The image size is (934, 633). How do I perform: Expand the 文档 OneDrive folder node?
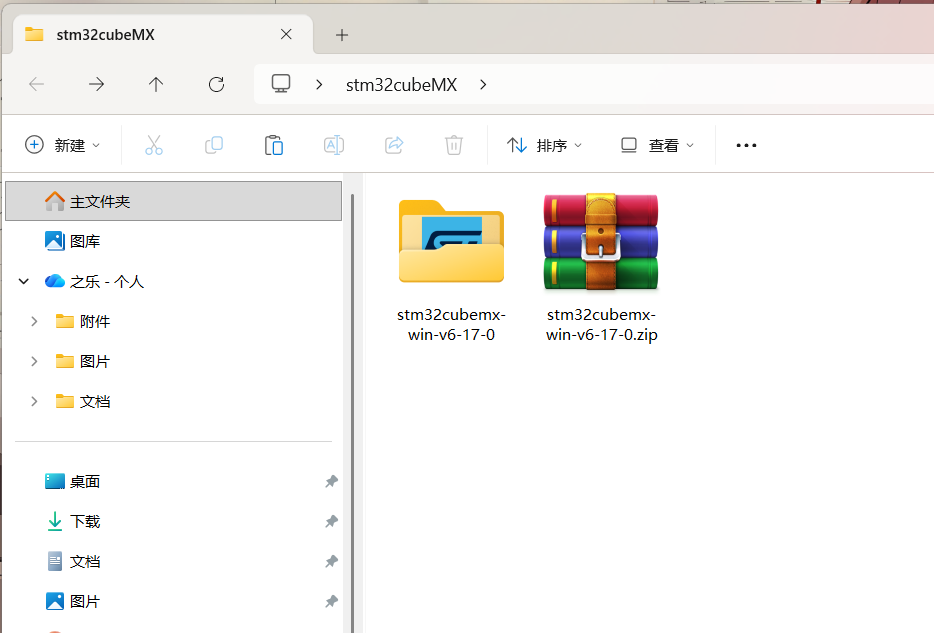[x=34, y=401]
